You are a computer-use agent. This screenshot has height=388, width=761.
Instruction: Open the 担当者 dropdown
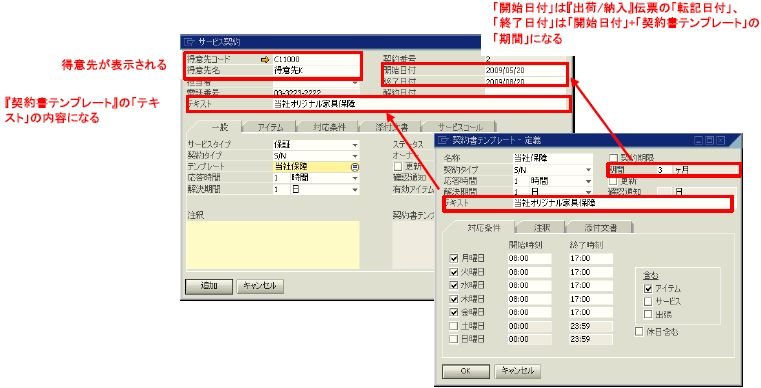(x=355, y=83)
